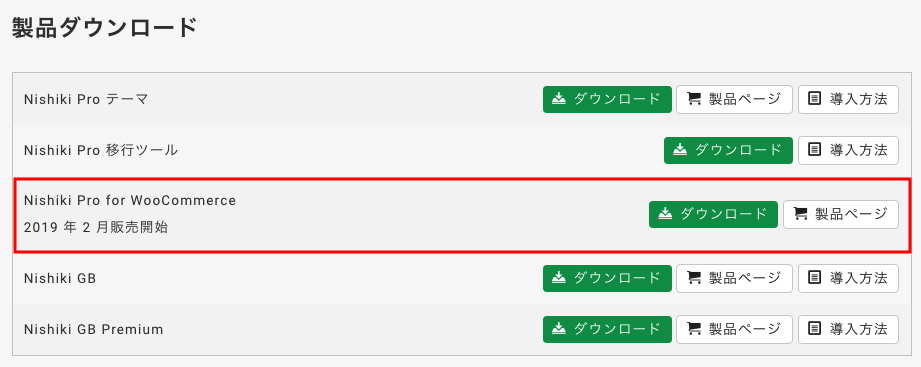
Task: Click cart icon in WooCommerce row
Action: [800, 214]
